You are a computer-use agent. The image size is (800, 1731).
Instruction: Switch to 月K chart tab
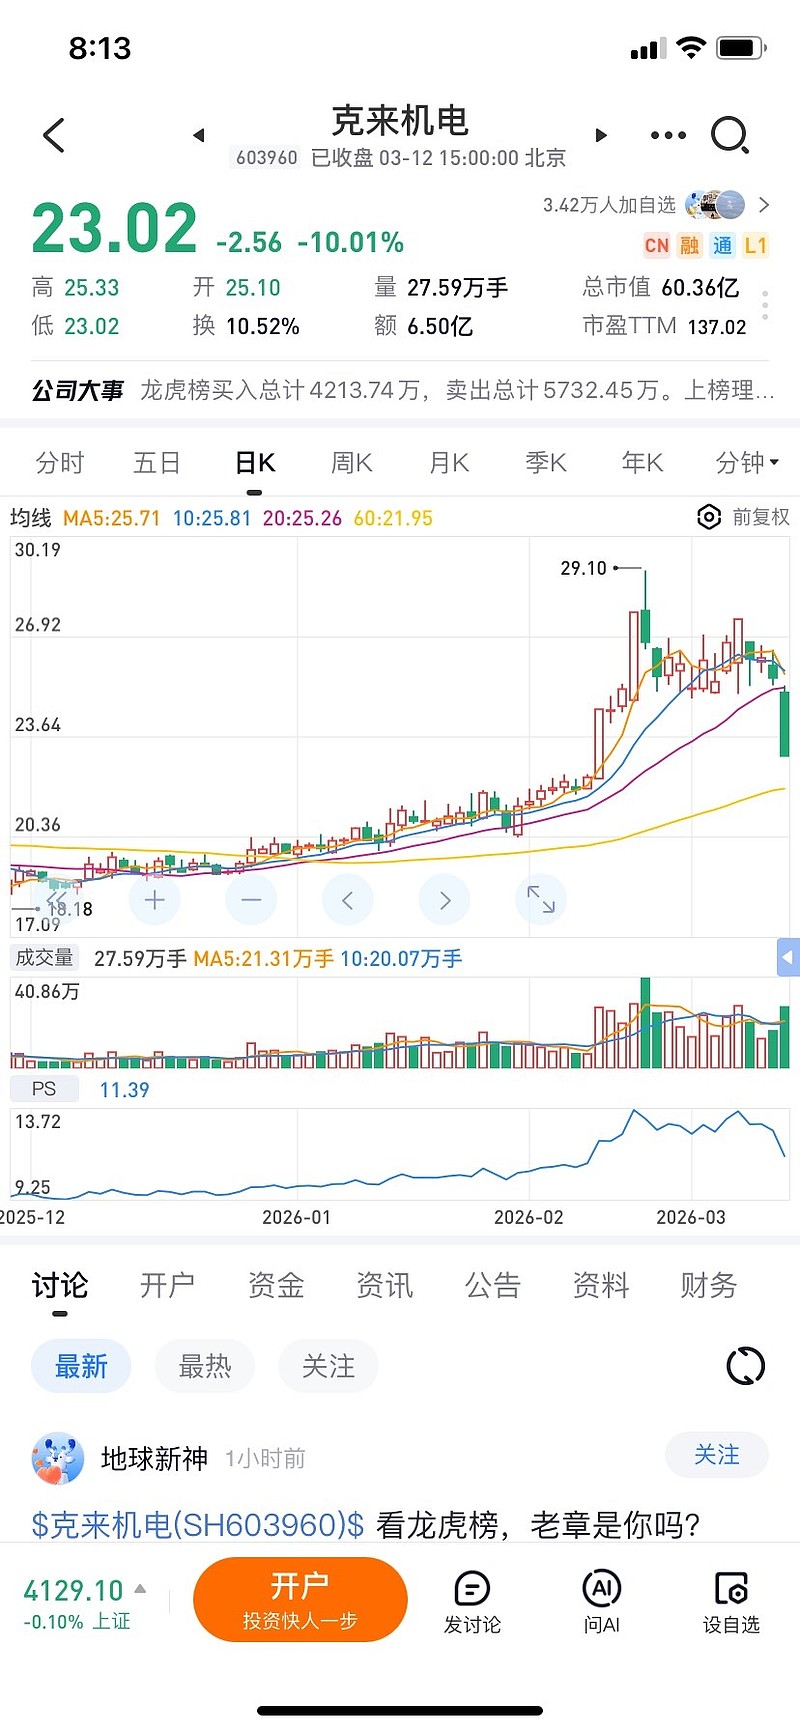click(x=449, y=463)
